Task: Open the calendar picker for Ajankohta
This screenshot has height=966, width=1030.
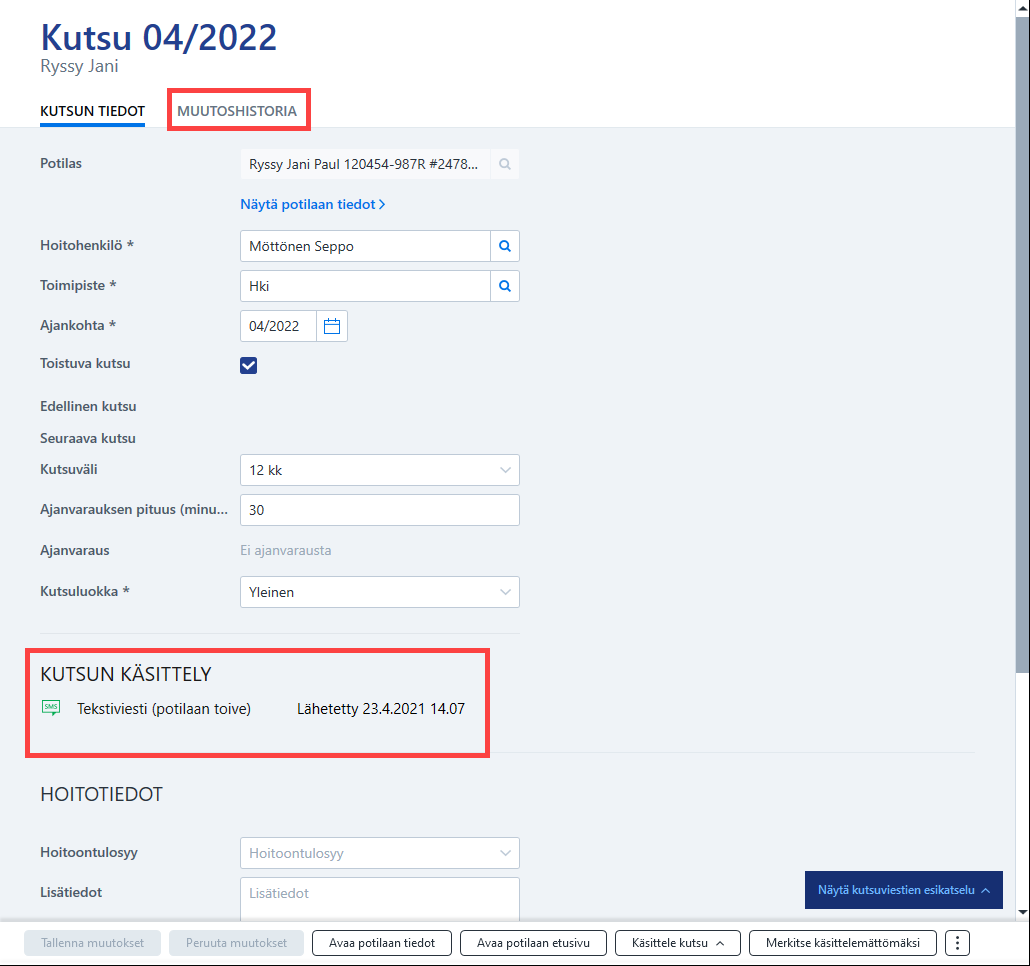Action: (332, 326)
